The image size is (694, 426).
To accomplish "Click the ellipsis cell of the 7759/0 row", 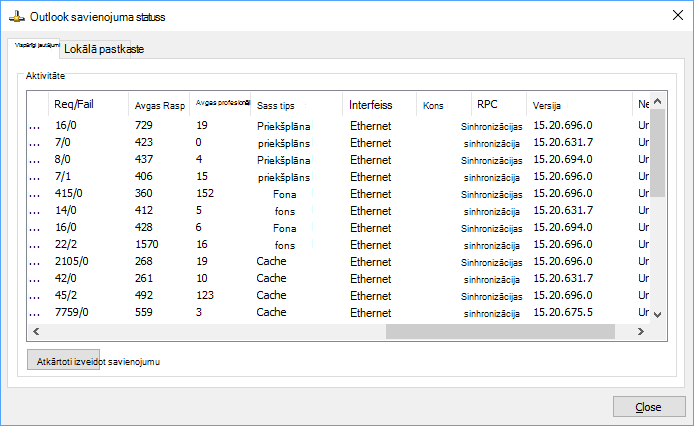I will (35, 314).
